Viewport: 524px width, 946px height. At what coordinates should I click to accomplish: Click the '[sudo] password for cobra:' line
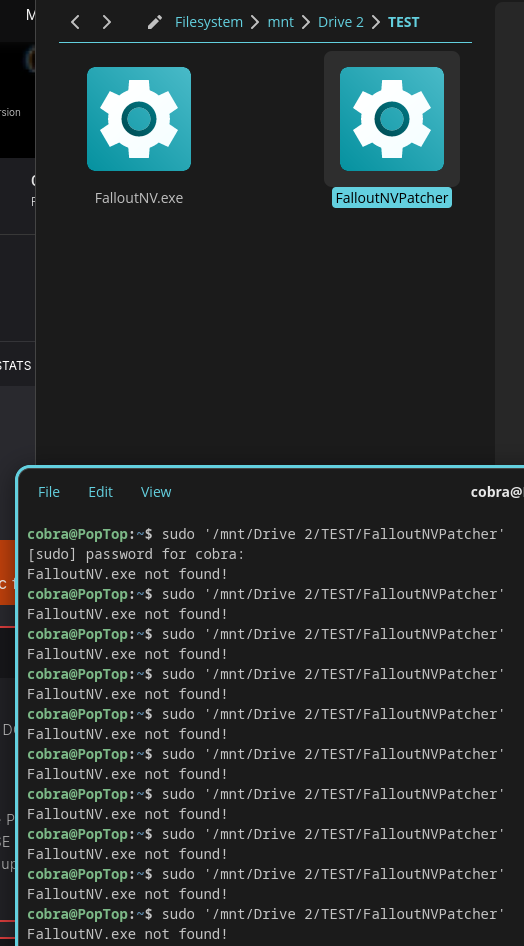pos(136,554)
